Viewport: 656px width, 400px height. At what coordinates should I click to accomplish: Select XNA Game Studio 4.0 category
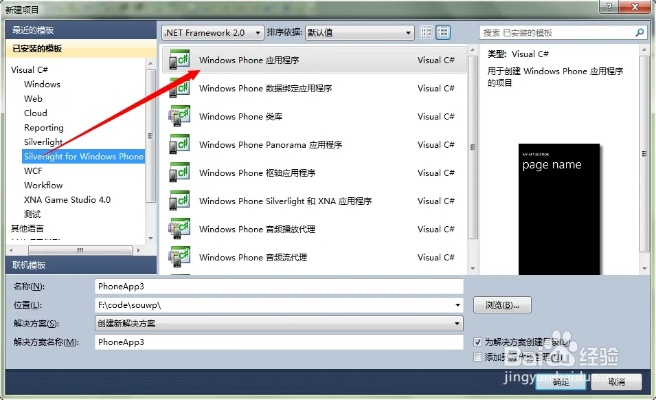(x=67, y=200)
